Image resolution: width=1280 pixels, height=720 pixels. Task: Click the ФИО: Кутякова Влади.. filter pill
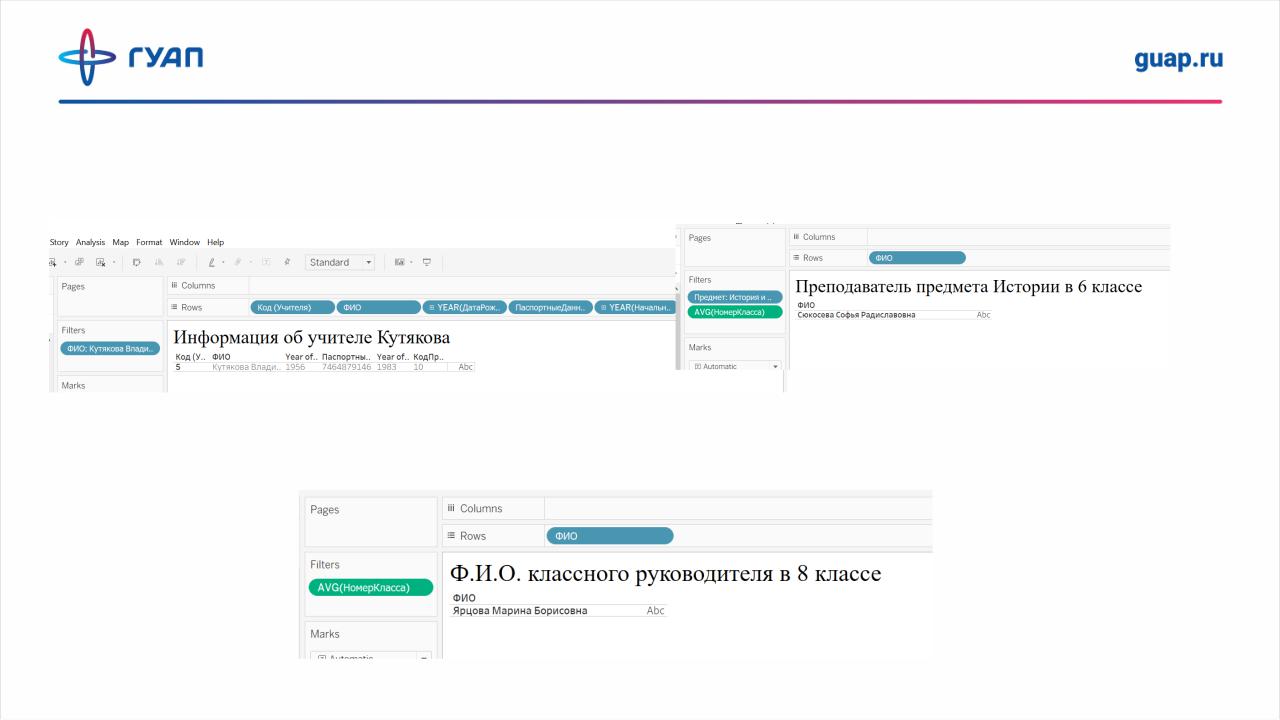(111, 348)
